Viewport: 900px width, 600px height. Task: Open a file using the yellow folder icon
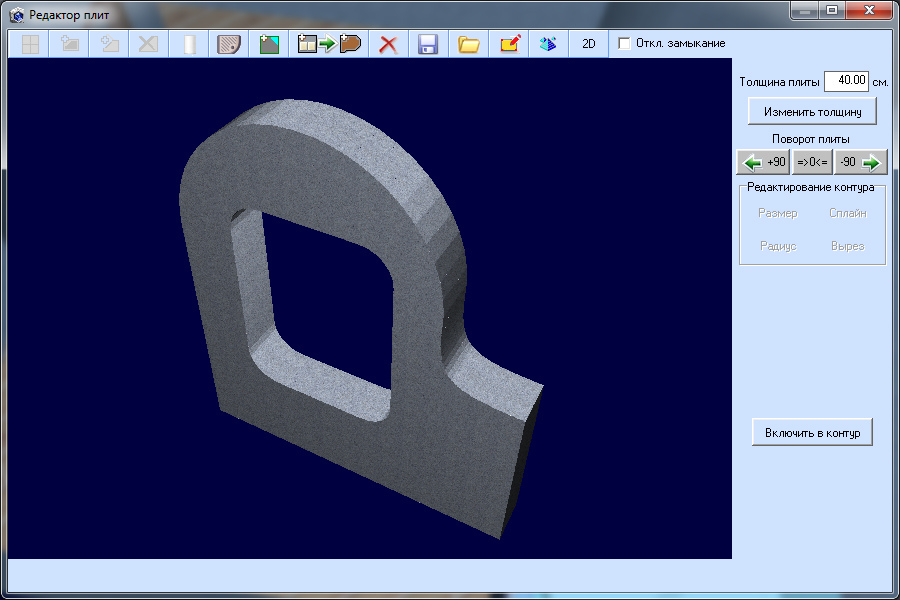pos(468,44)
